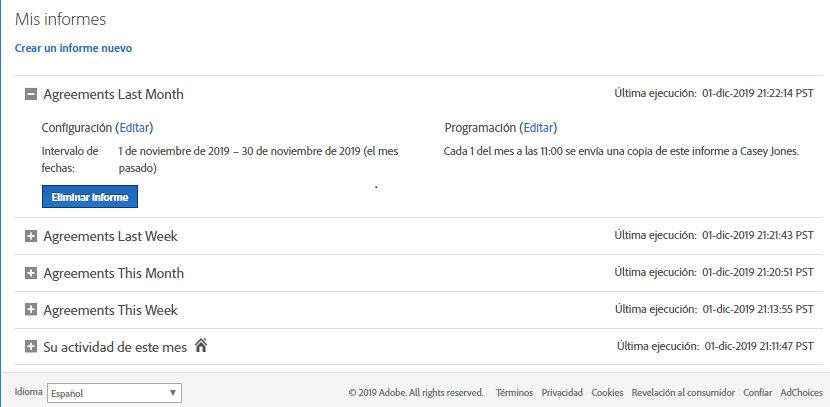Expand Su actividad de este mes report

(31, 347)
